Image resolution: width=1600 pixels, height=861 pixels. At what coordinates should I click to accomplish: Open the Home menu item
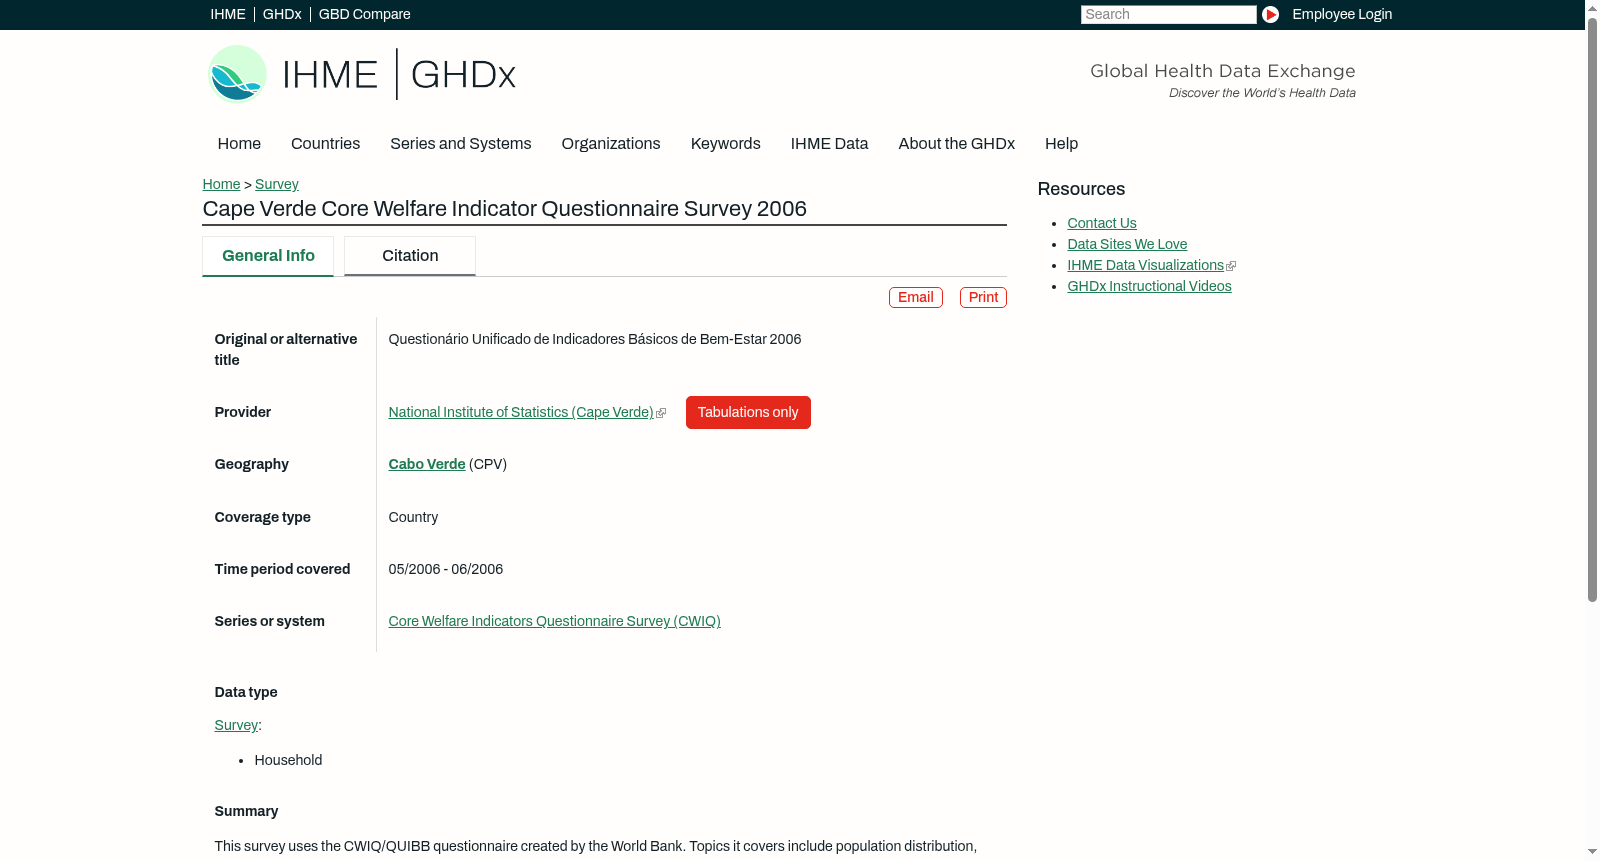pyautogui.click(x=239, y=143)
